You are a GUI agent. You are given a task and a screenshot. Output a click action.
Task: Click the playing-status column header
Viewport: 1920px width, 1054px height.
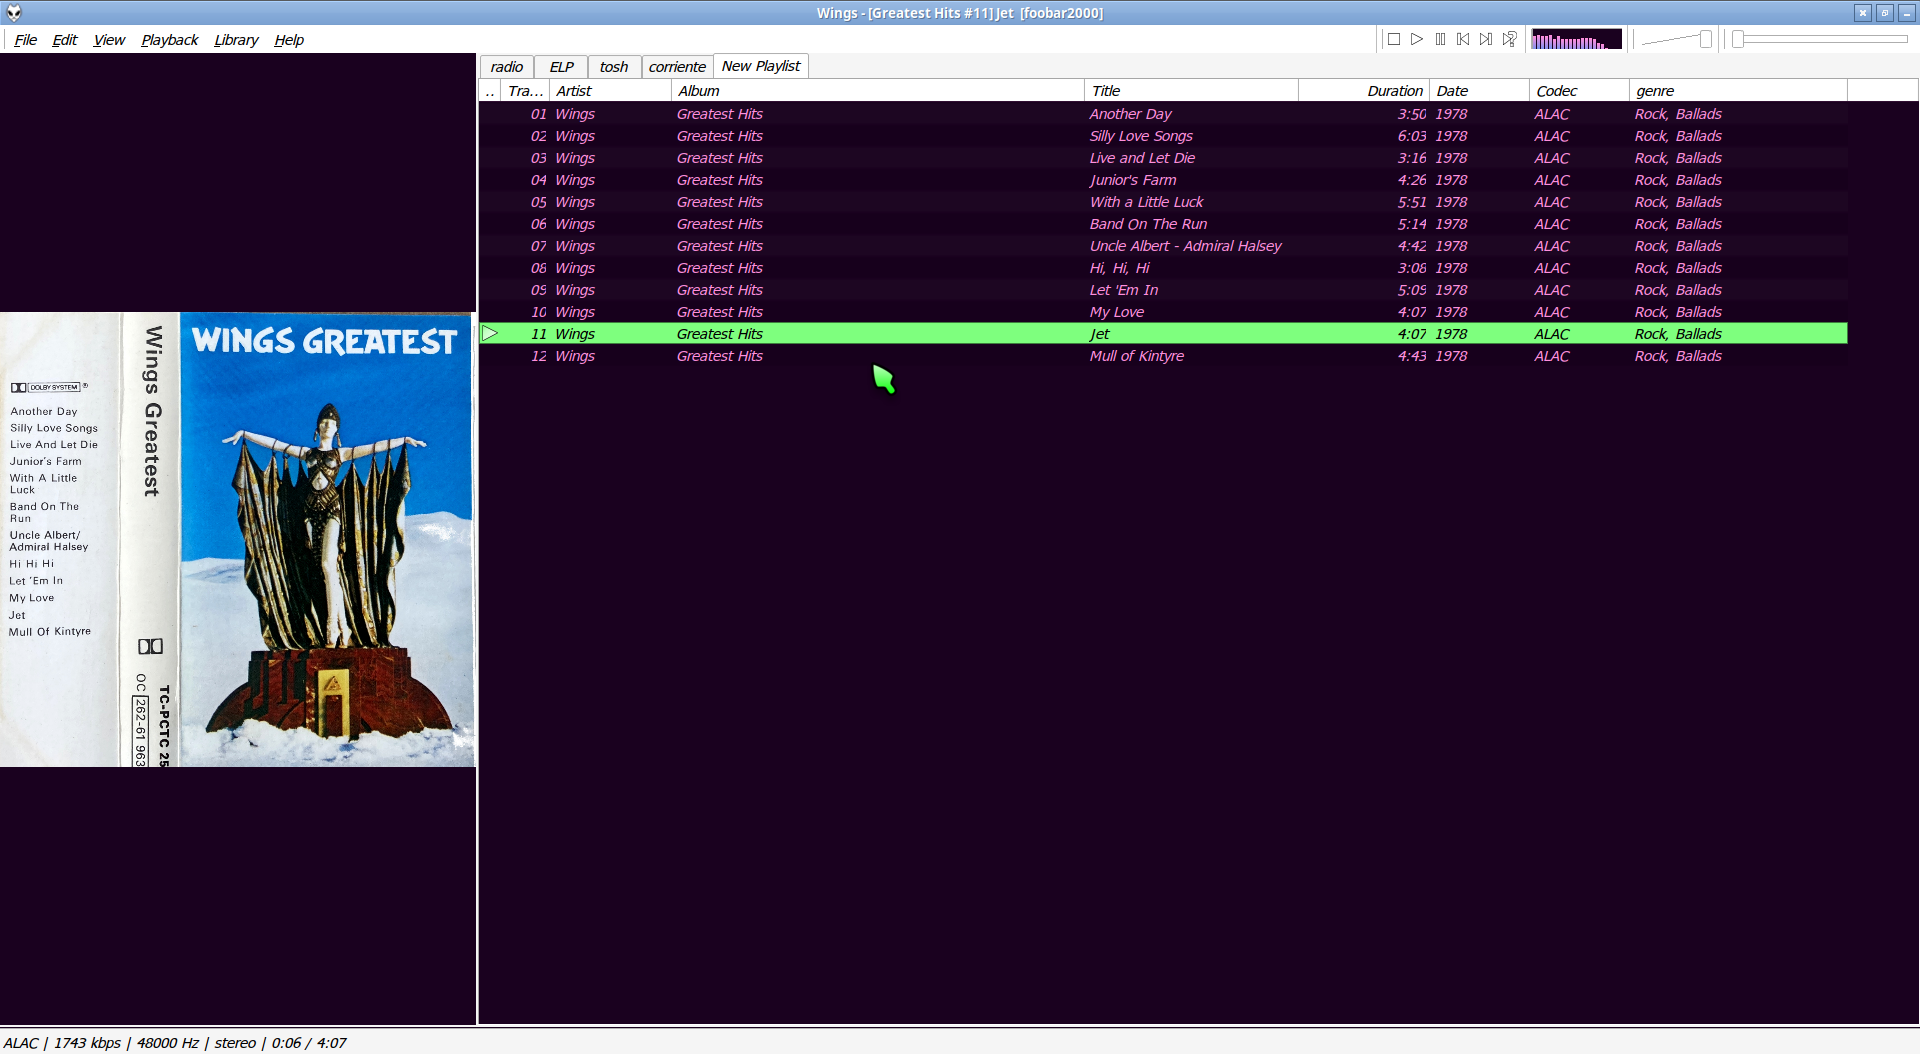point(490,91)
